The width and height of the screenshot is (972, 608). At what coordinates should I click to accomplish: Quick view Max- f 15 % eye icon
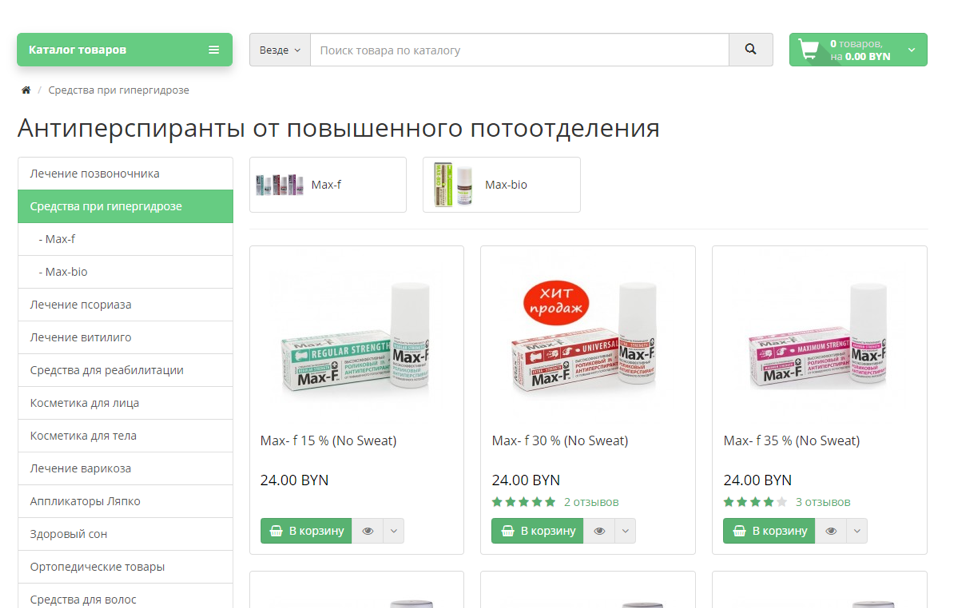(368, 531)
